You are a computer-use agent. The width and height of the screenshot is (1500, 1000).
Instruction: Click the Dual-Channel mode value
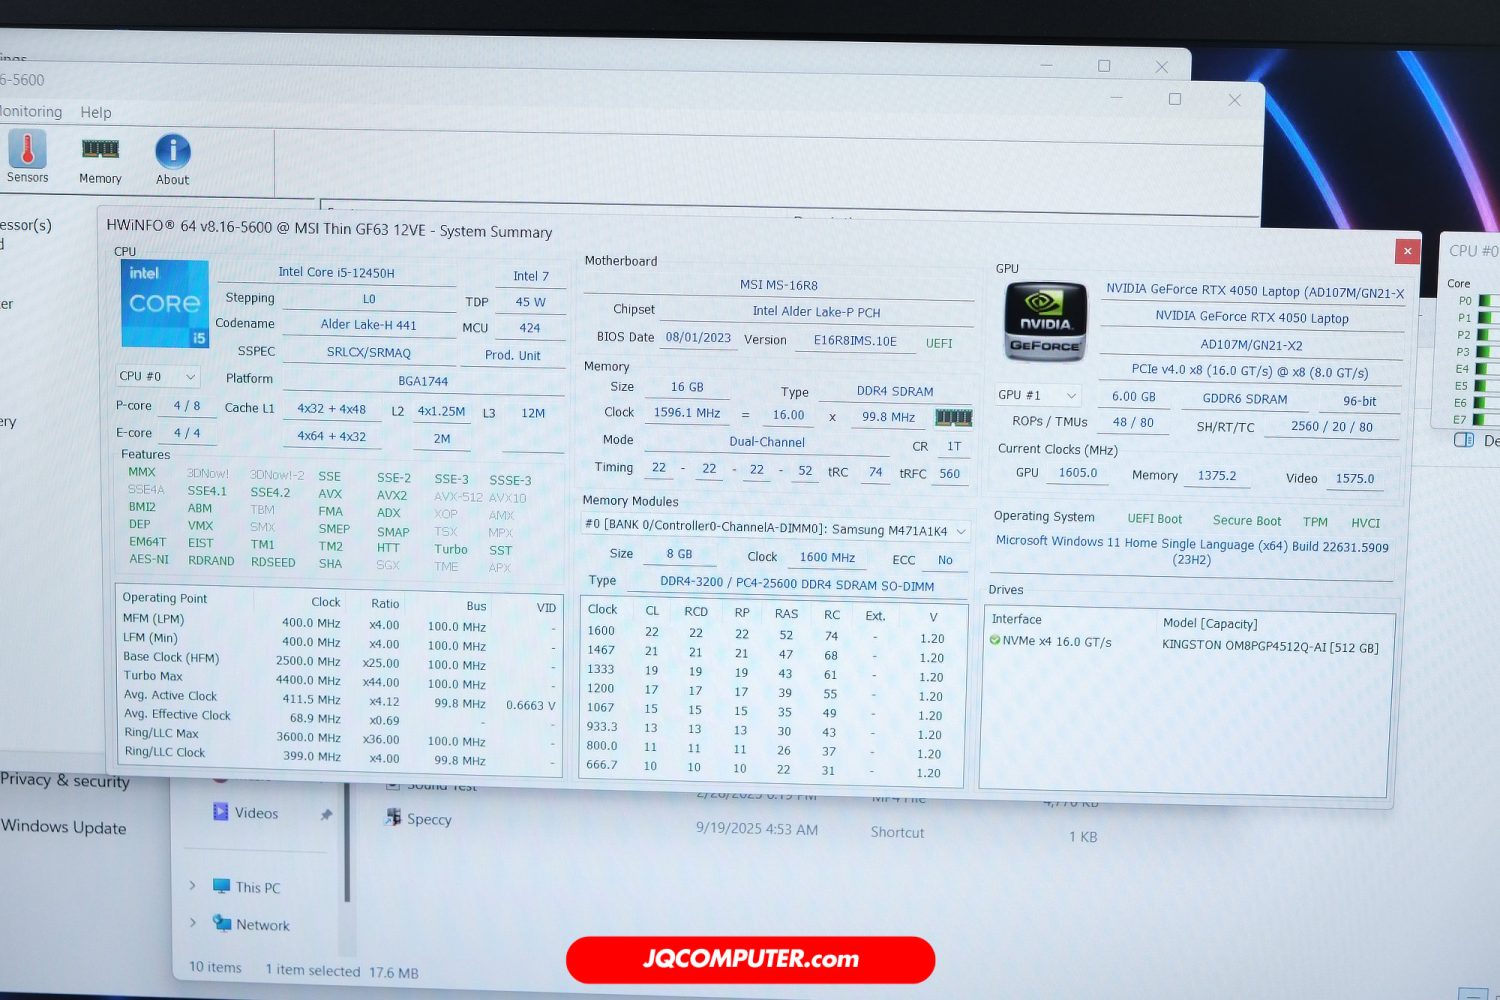(x=767, y=442)
